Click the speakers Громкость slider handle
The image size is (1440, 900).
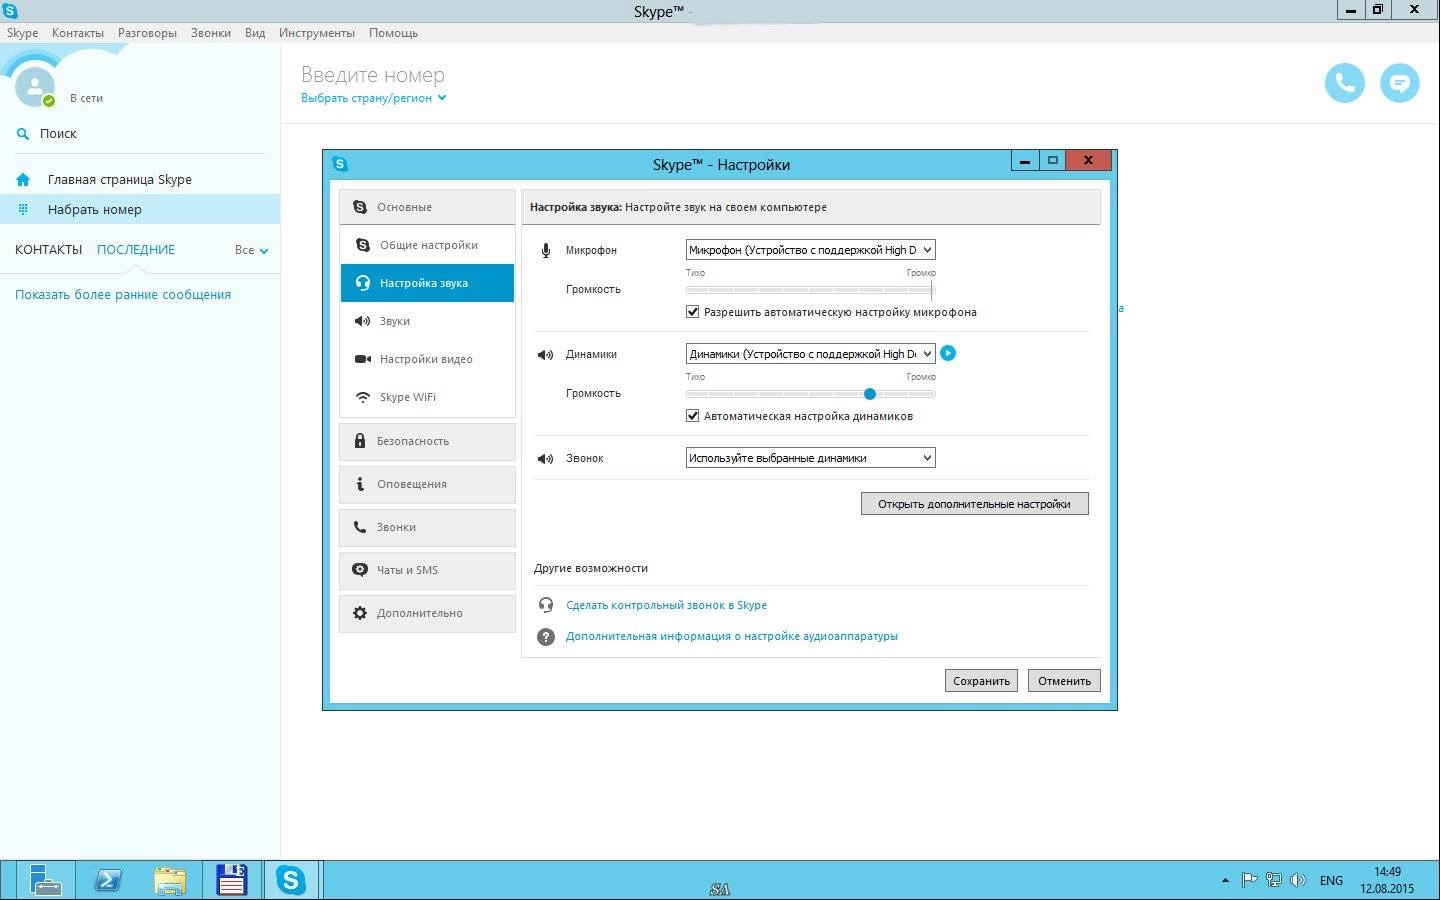[870, 394]
